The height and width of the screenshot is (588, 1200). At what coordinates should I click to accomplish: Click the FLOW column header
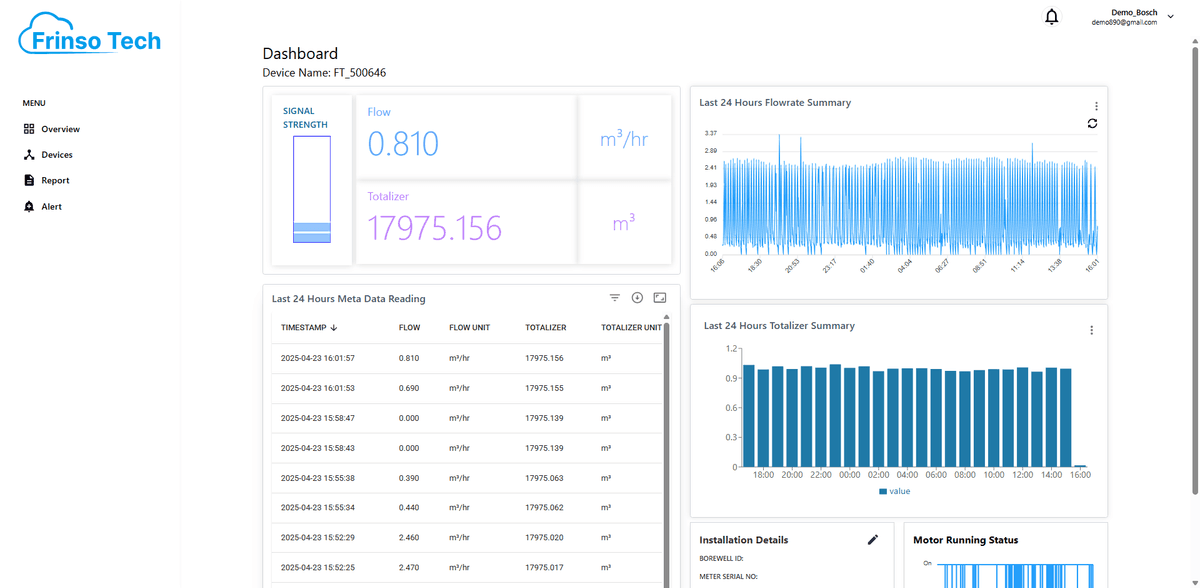[x=409, y=327]
